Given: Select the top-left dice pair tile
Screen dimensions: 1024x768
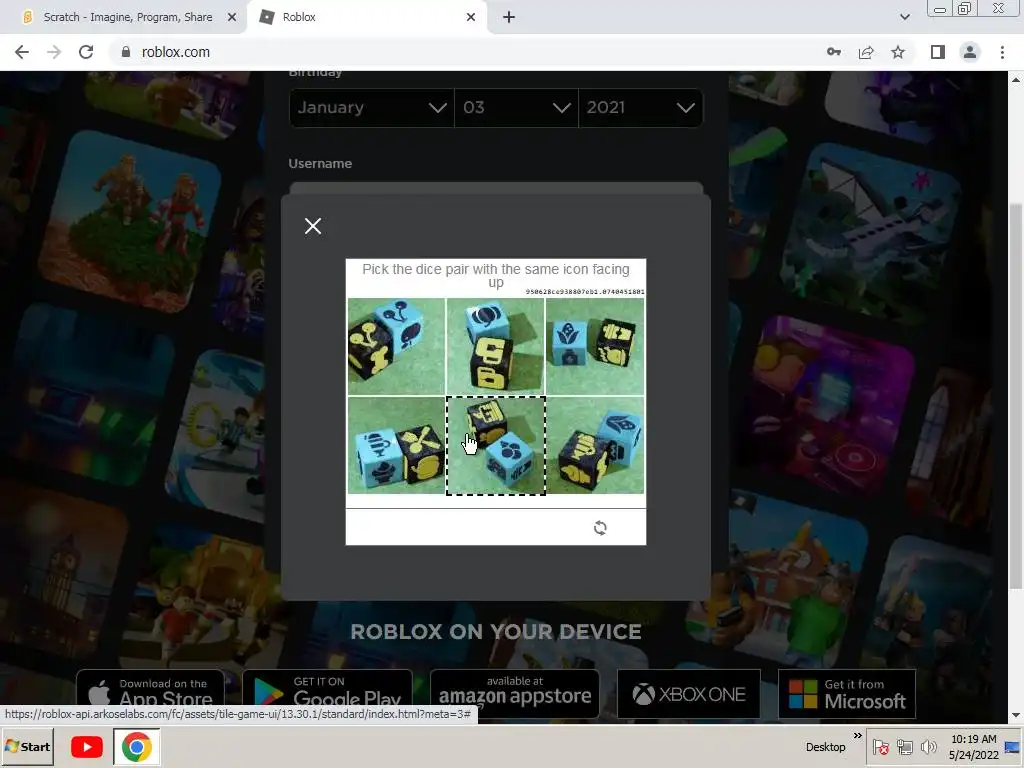Looking at the screenshot, I should [396, 346].
